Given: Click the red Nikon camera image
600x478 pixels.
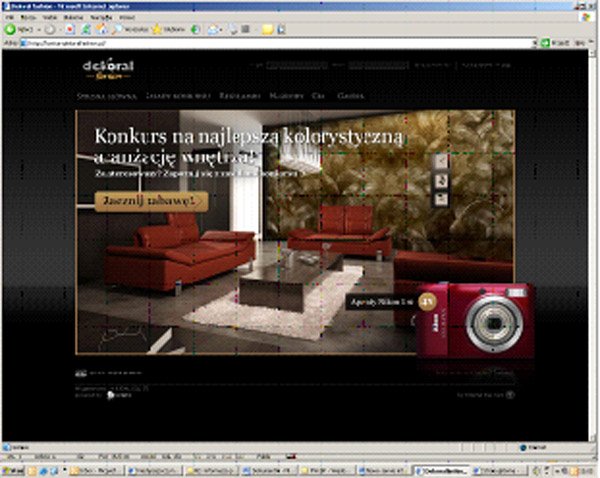Looking at the screenshot, I should point(475,320).
